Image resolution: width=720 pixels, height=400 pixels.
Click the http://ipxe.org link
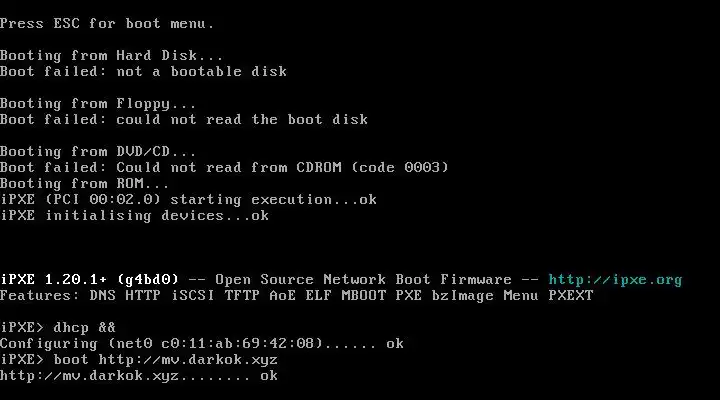click(x=615, y=280)
